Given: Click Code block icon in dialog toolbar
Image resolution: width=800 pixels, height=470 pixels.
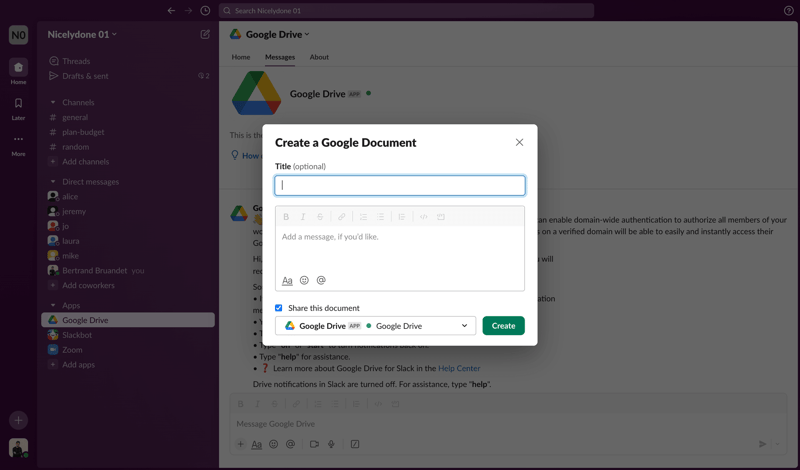Looking at the screenshot, I should [441, 217].
